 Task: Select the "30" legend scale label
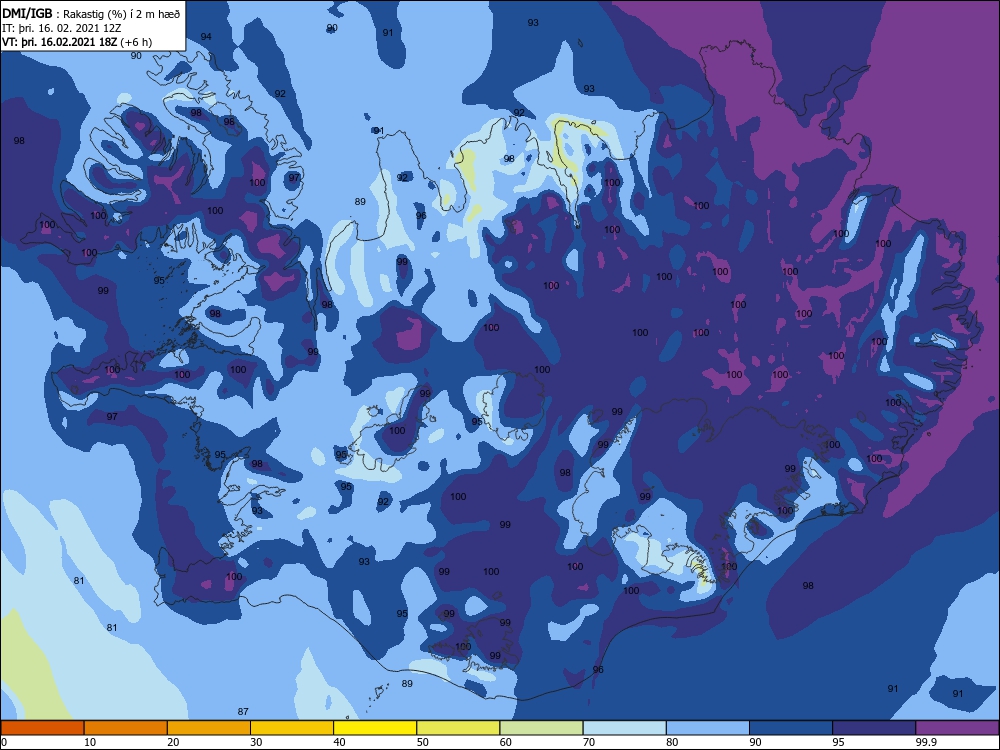pyautogui.click(x=256, y=742)
